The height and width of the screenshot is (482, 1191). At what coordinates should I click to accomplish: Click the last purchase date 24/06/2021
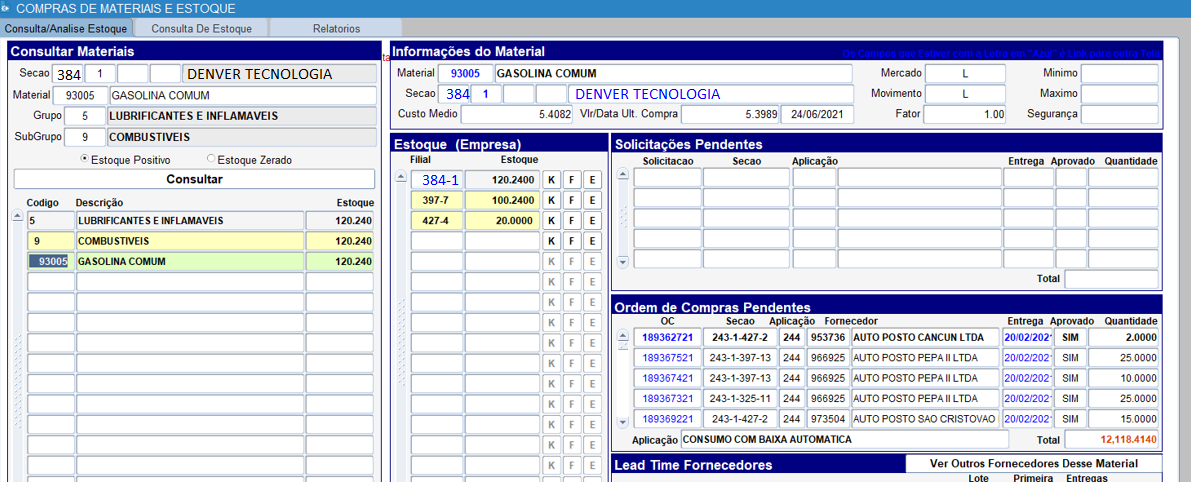click(817, 115)
